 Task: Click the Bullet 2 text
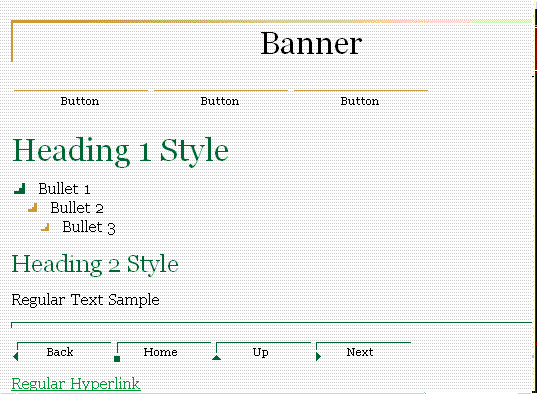[x=77, y=208]
